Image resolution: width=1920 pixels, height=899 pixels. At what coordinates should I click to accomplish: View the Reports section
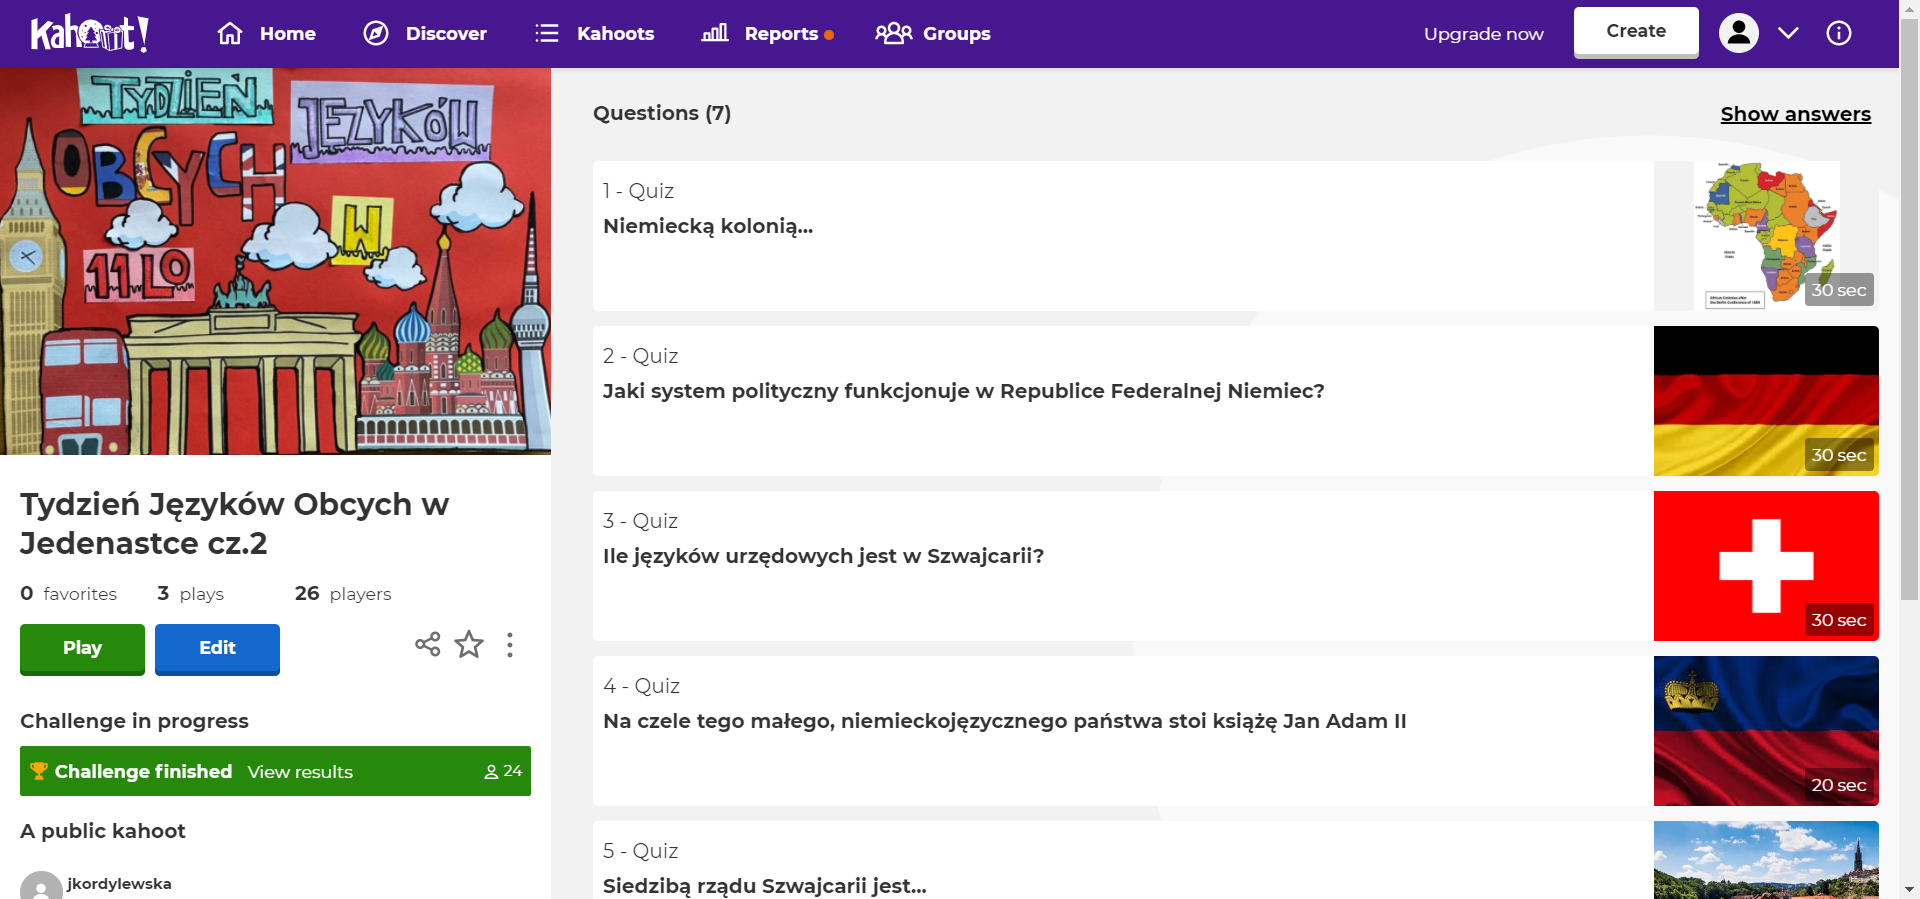(x=767, y=34)
